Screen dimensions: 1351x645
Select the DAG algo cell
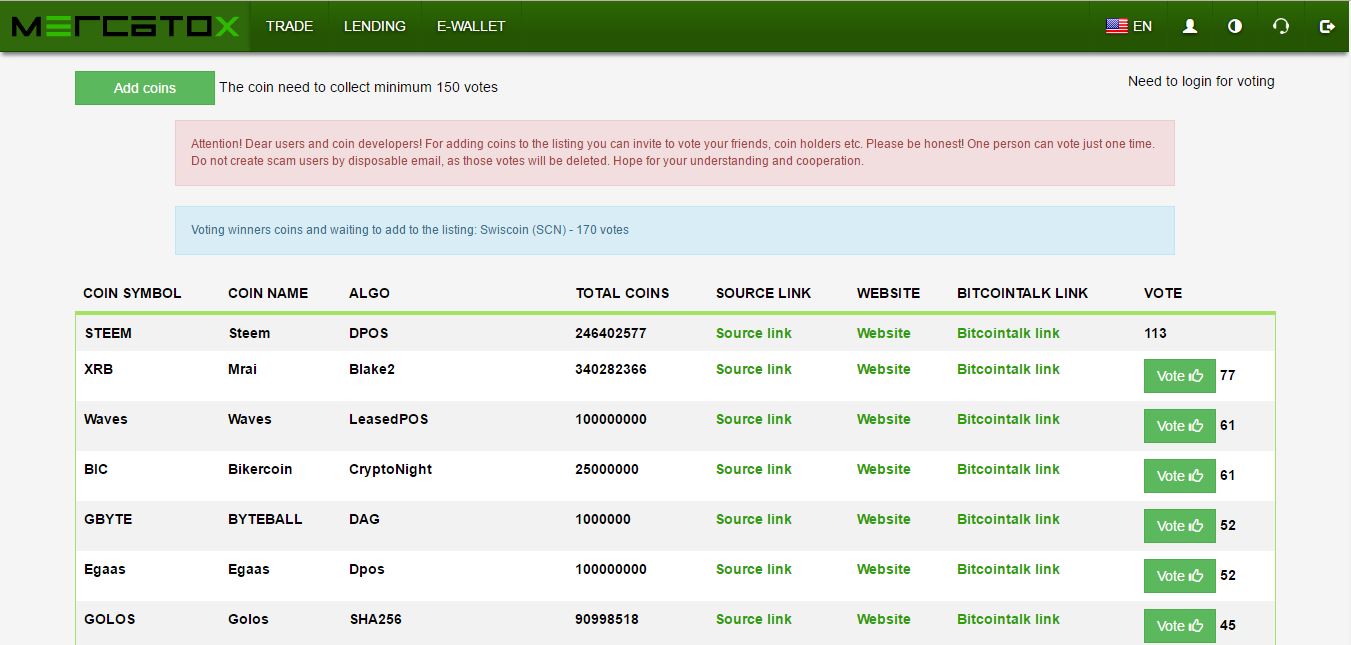[364, 519]
